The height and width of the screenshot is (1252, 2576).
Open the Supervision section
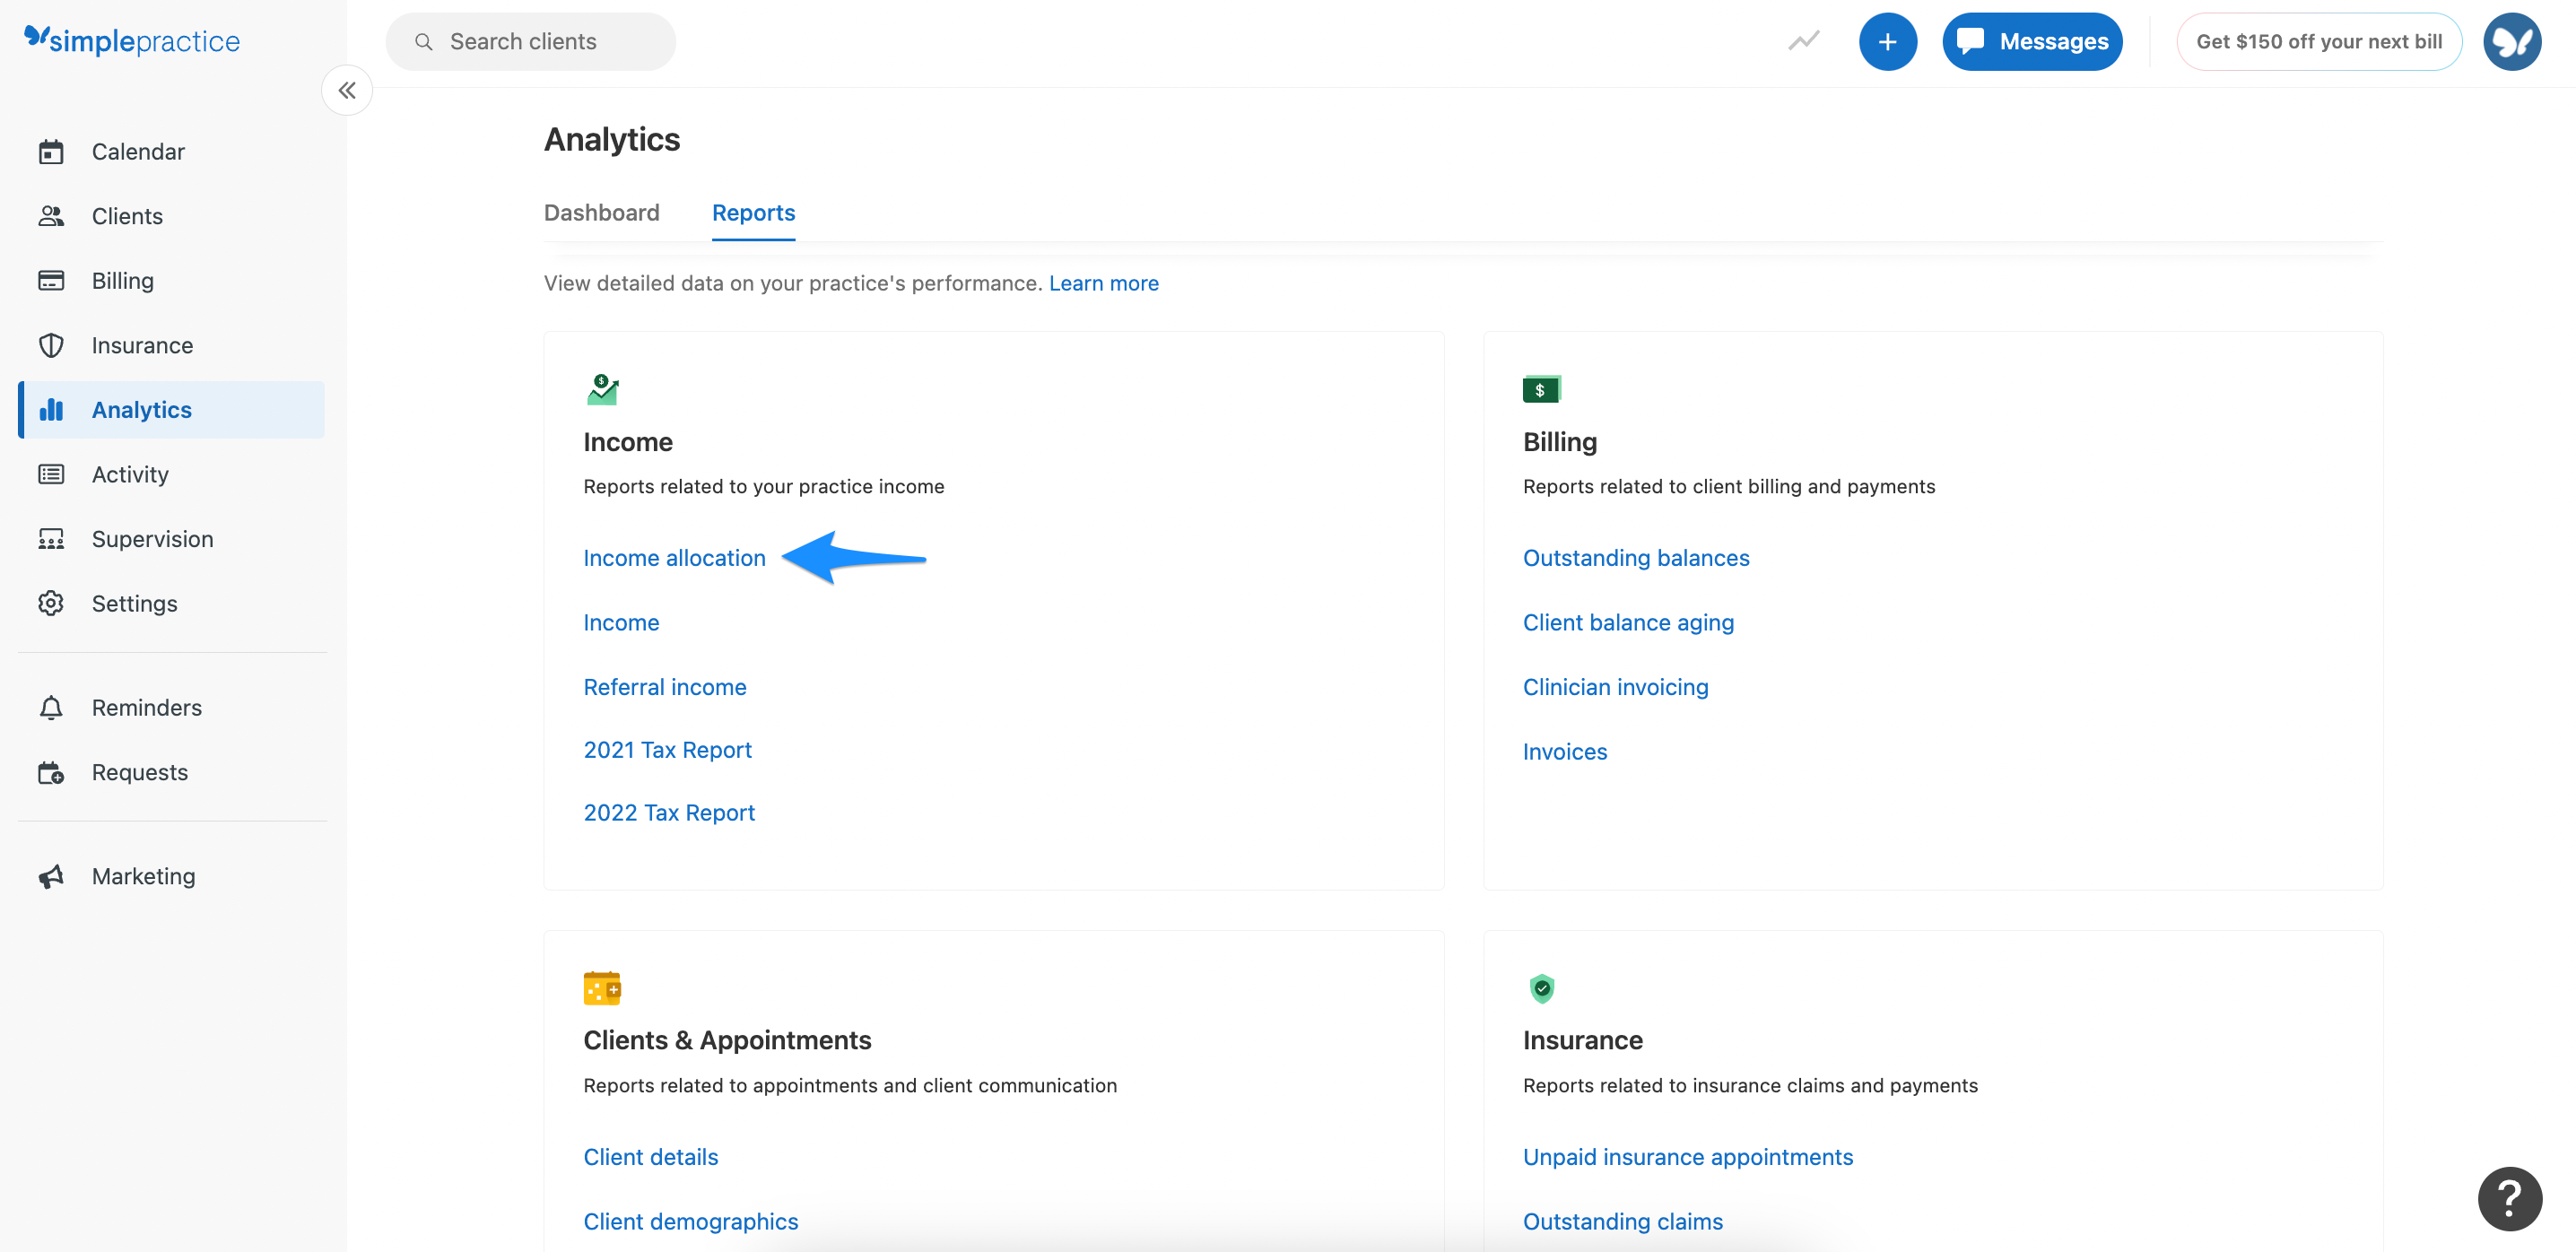click(x=152, y=538)
